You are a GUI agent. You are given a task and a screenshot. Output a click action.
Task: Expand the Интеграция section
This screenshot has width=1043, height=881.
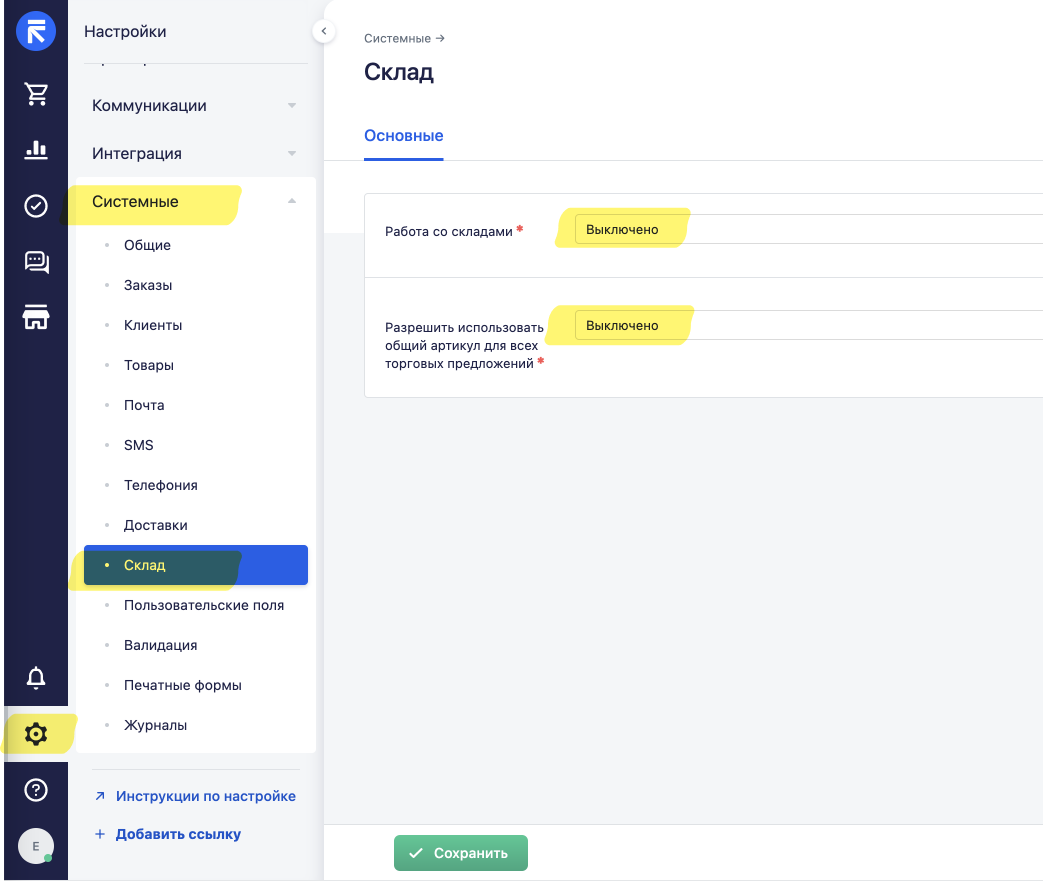[196, 154]
